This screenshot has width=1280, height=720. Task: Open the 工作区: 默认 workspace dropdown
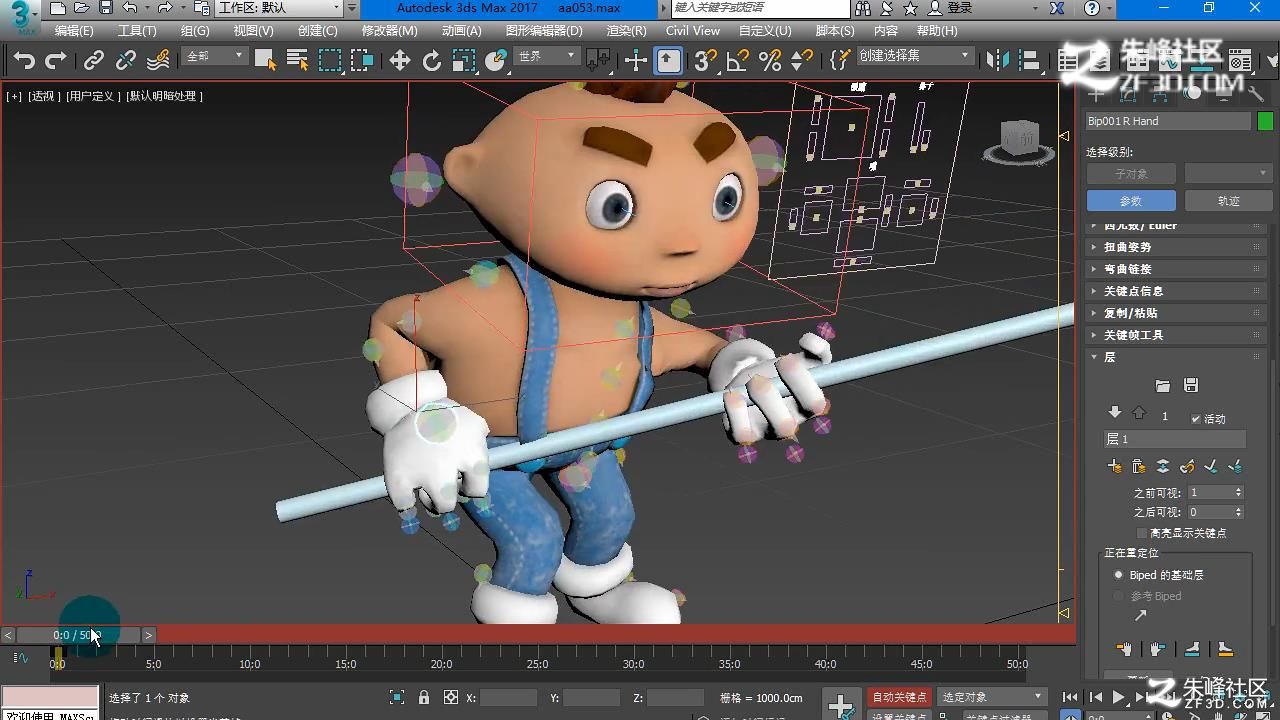pyautogui.click(x=280, y=8)
